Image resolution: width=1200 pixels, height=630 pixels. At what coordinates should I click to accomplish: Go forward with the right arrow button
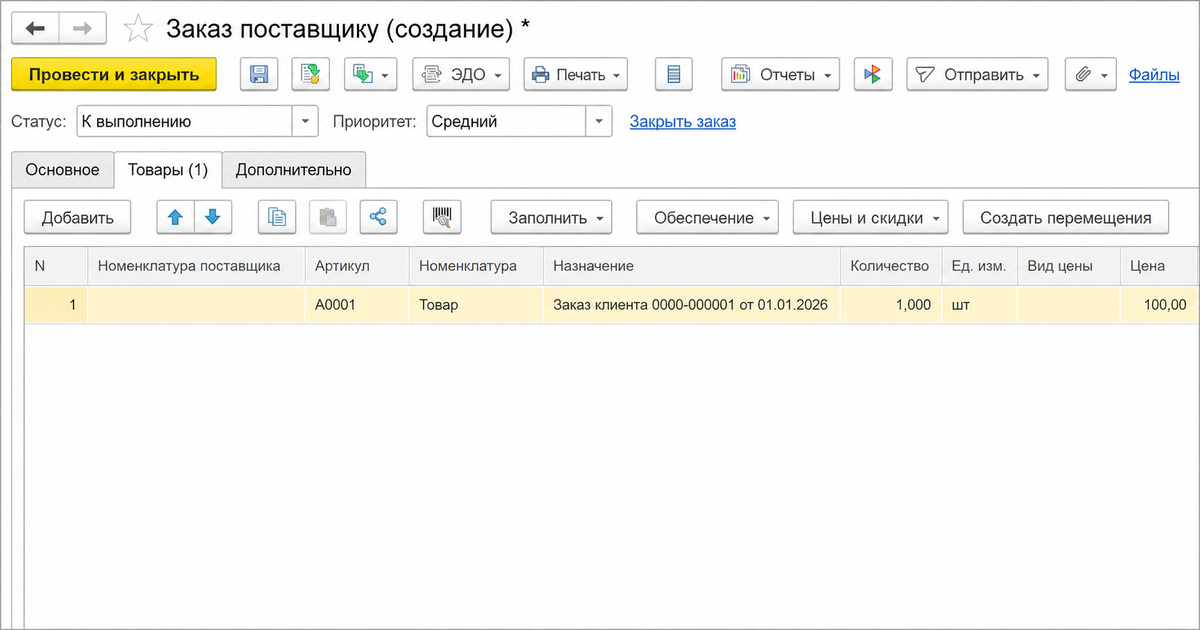point(82,28)
